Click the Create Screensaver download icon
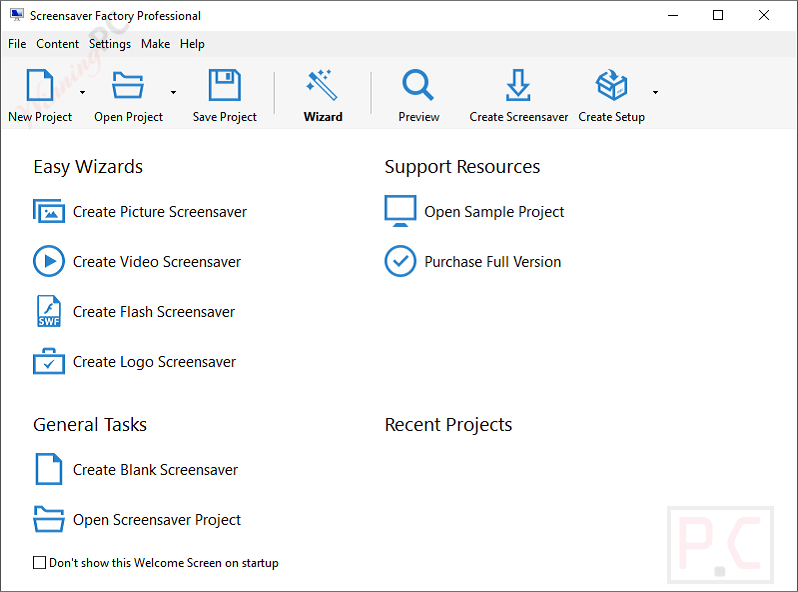The height and width of the screenshot is (592, 798). point(518,85)
